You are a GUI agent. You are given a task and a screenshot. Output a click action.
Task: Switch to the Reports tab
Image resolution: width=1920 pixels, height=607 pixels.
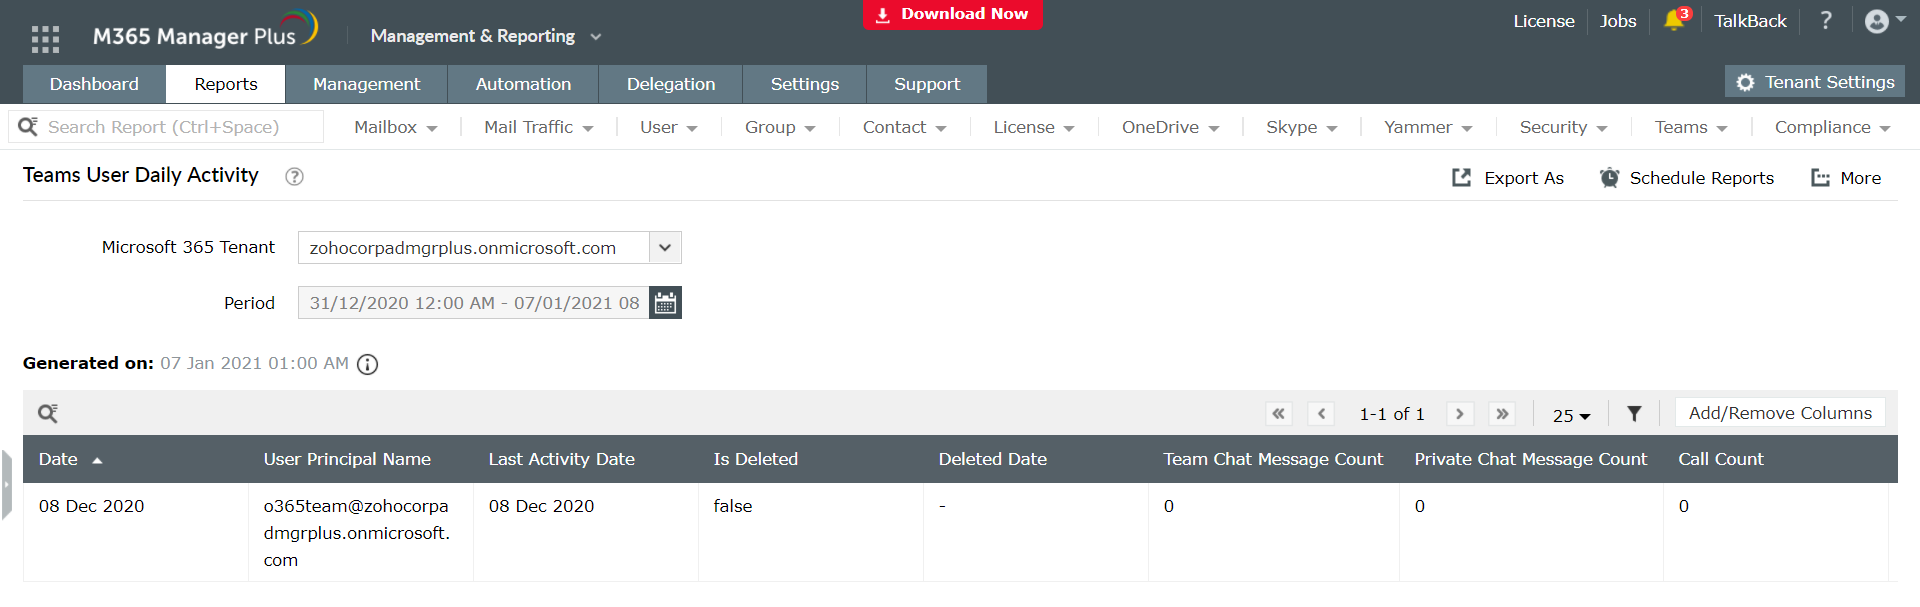[x=226, y=84]
